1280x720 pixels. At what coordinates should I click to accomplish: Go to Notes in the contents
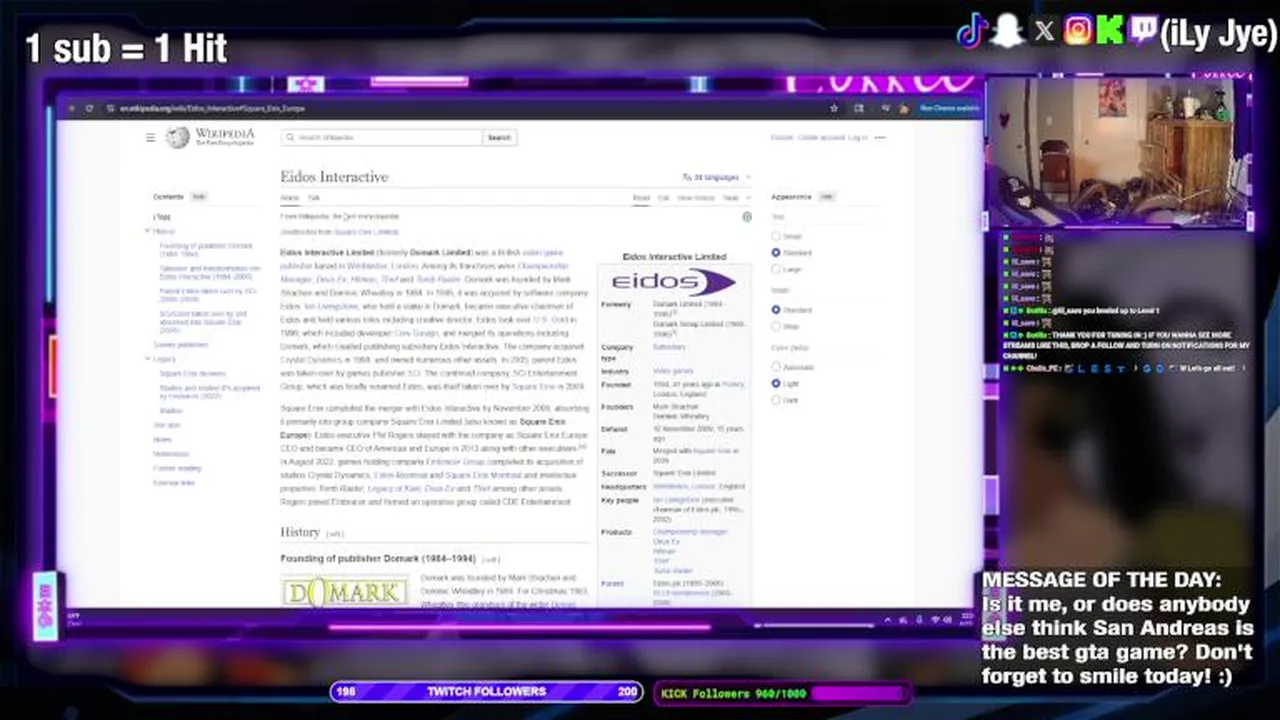pos(162,439)
